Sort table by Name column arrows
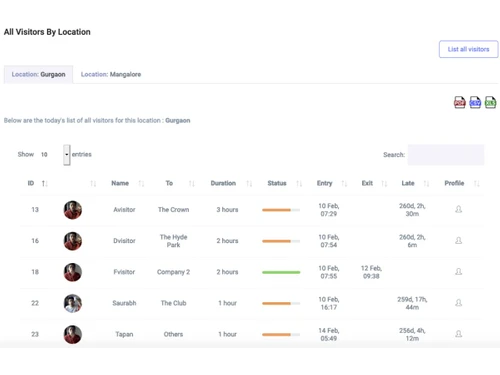The height and width of the screenshot is (375, 500). pyautogui.click(x=141, y=183)
